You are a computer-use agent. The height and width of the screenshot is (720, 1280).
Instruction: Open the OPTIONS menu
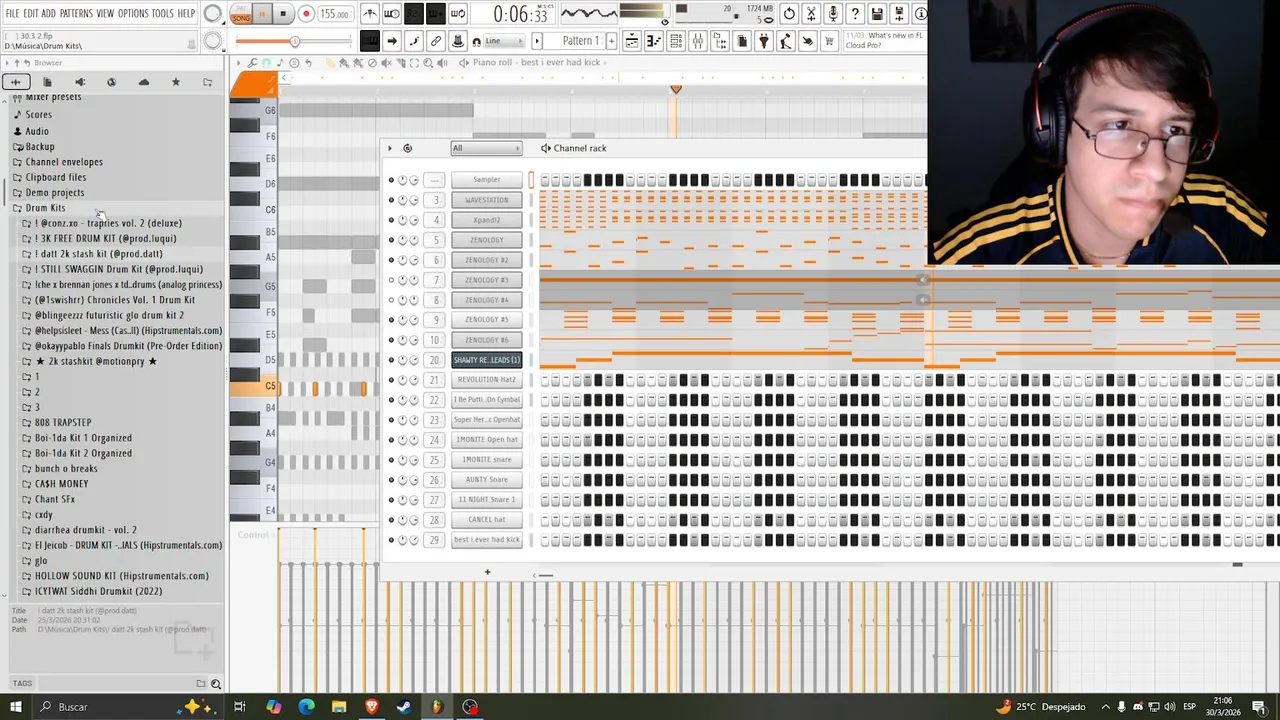(133, 14)
